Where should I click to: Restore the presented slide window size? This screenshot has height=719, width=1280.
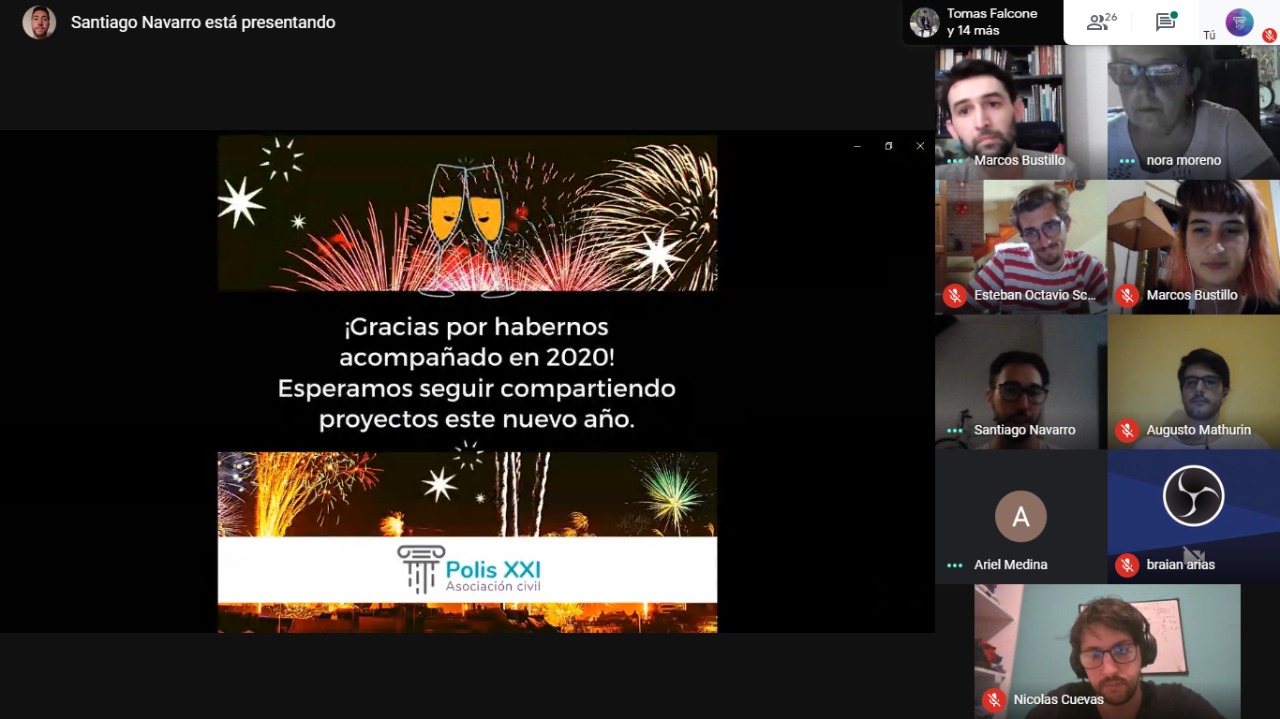click(x=888, y=146)
